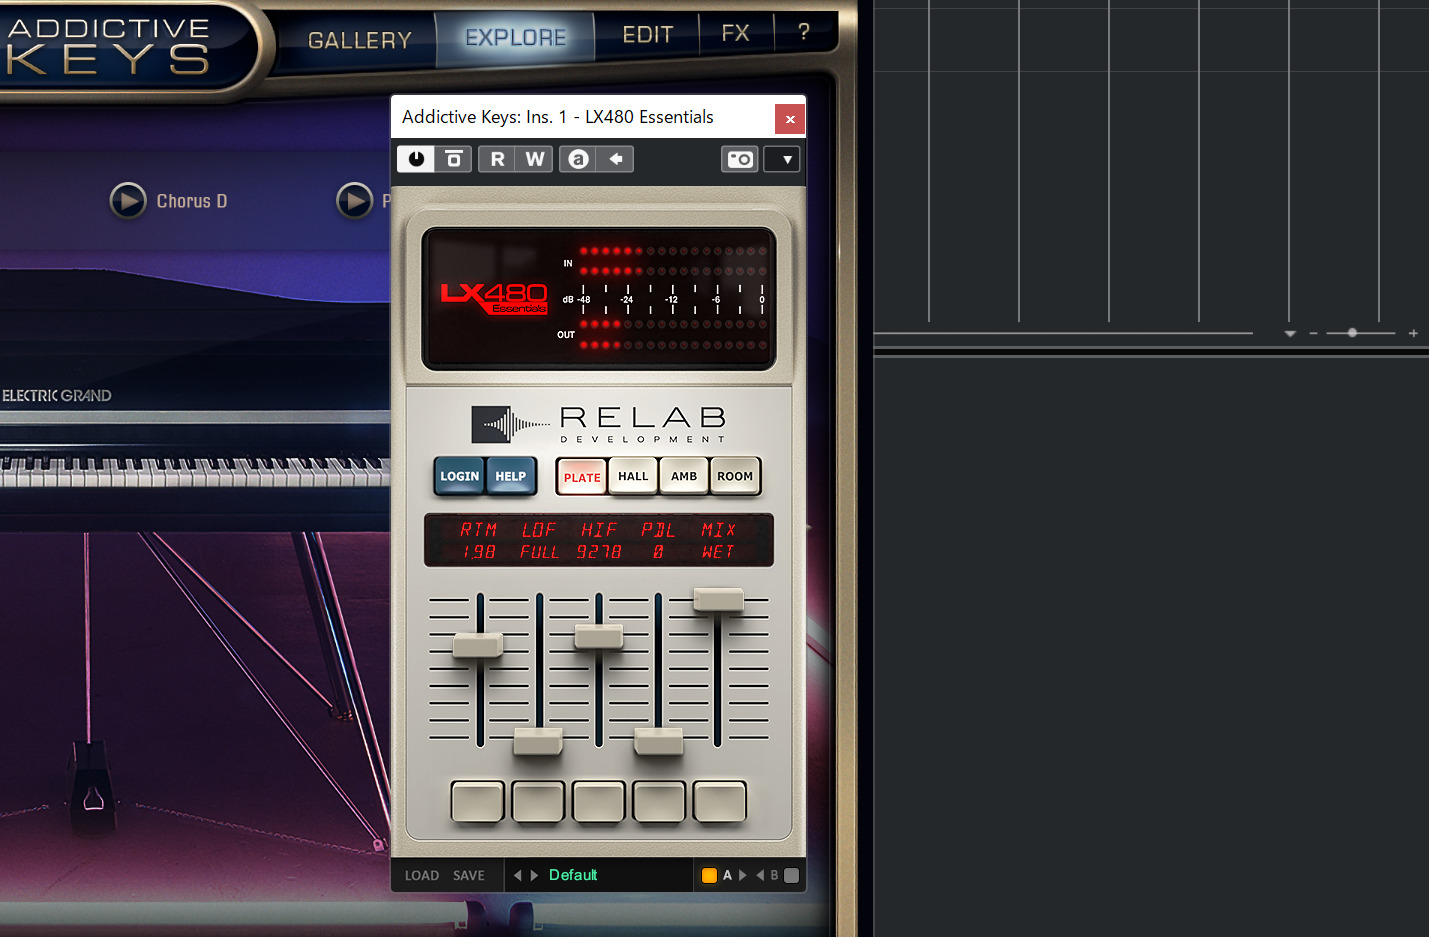Image resolution: width=1429 pixels, height=937 pixels.
Task: Play the preset preview right of Chorus D
Action: pos(355,201)
